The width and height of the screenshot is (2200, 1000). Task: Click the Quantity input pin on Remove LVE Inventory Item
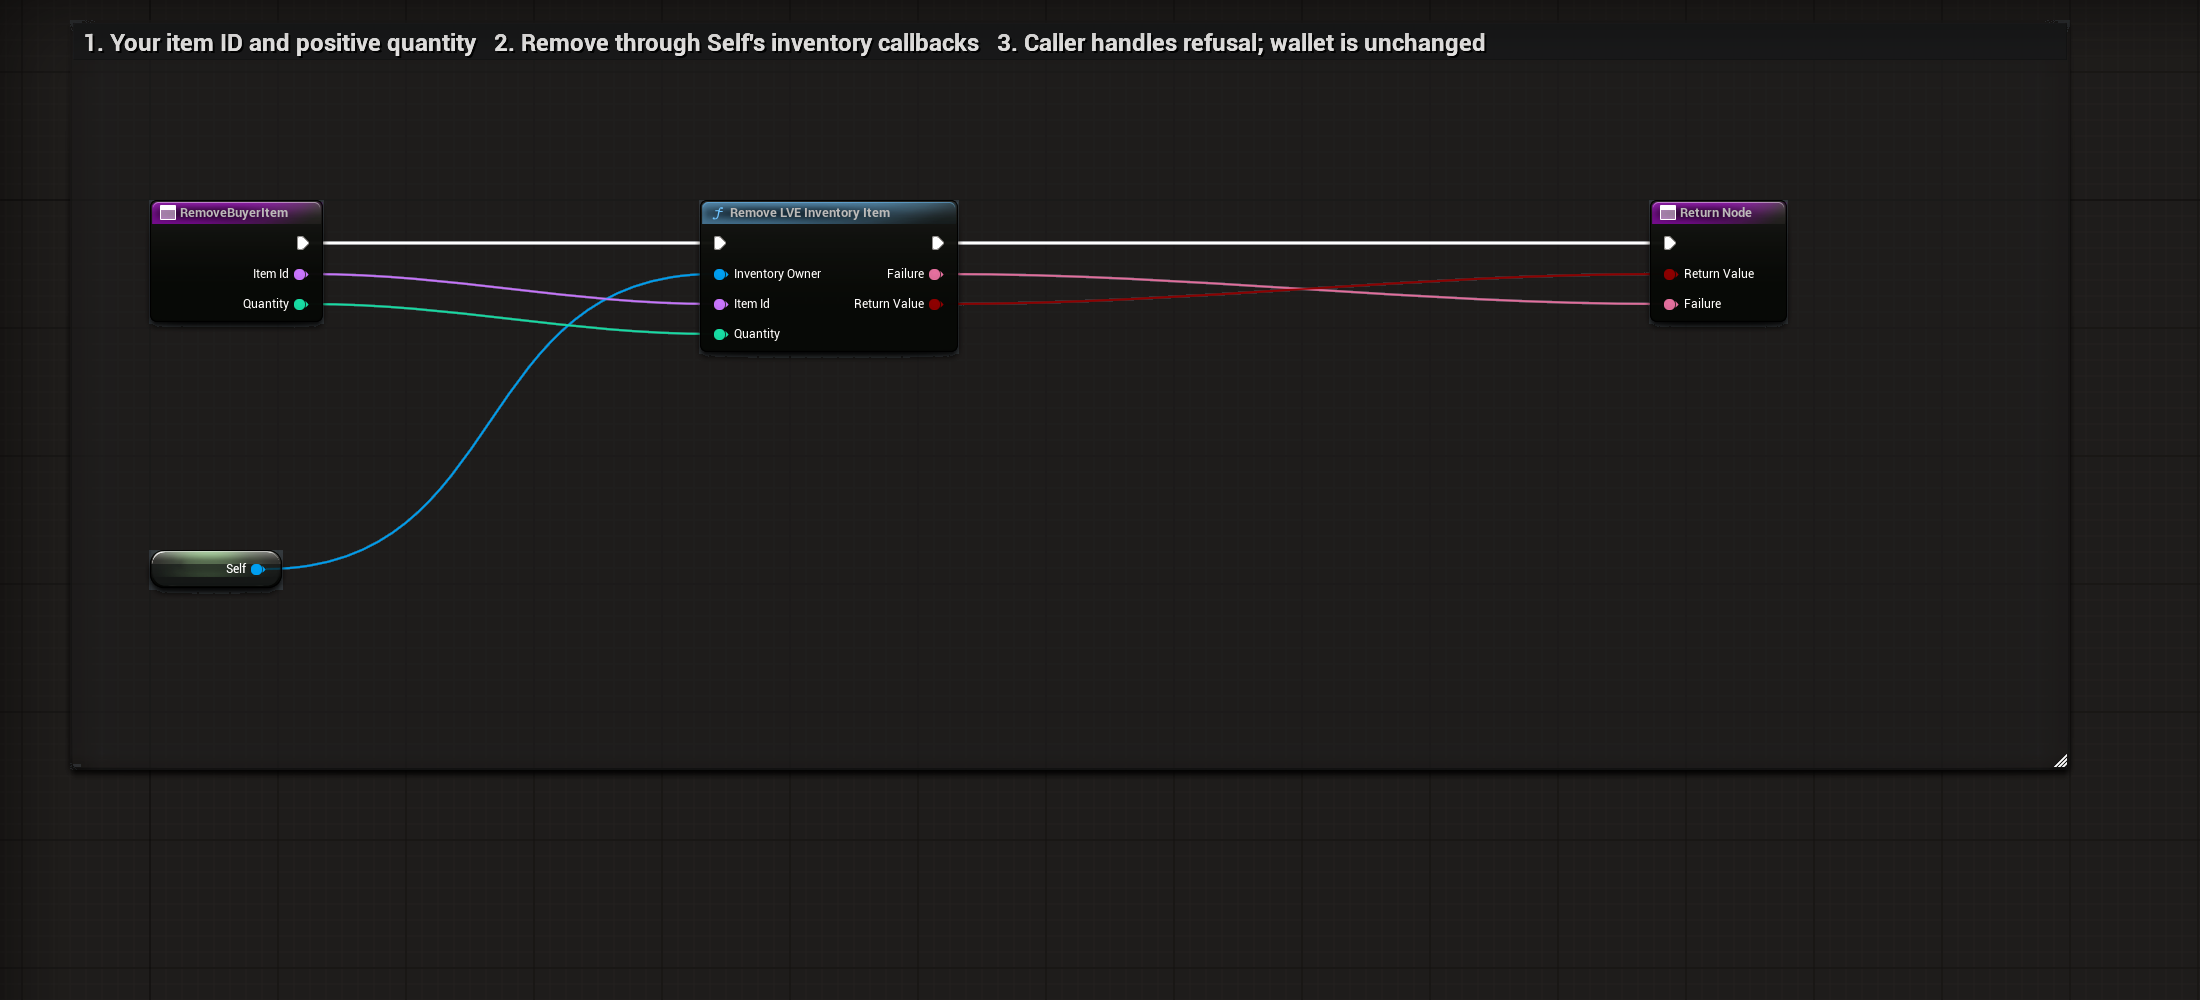pos(720,334)
